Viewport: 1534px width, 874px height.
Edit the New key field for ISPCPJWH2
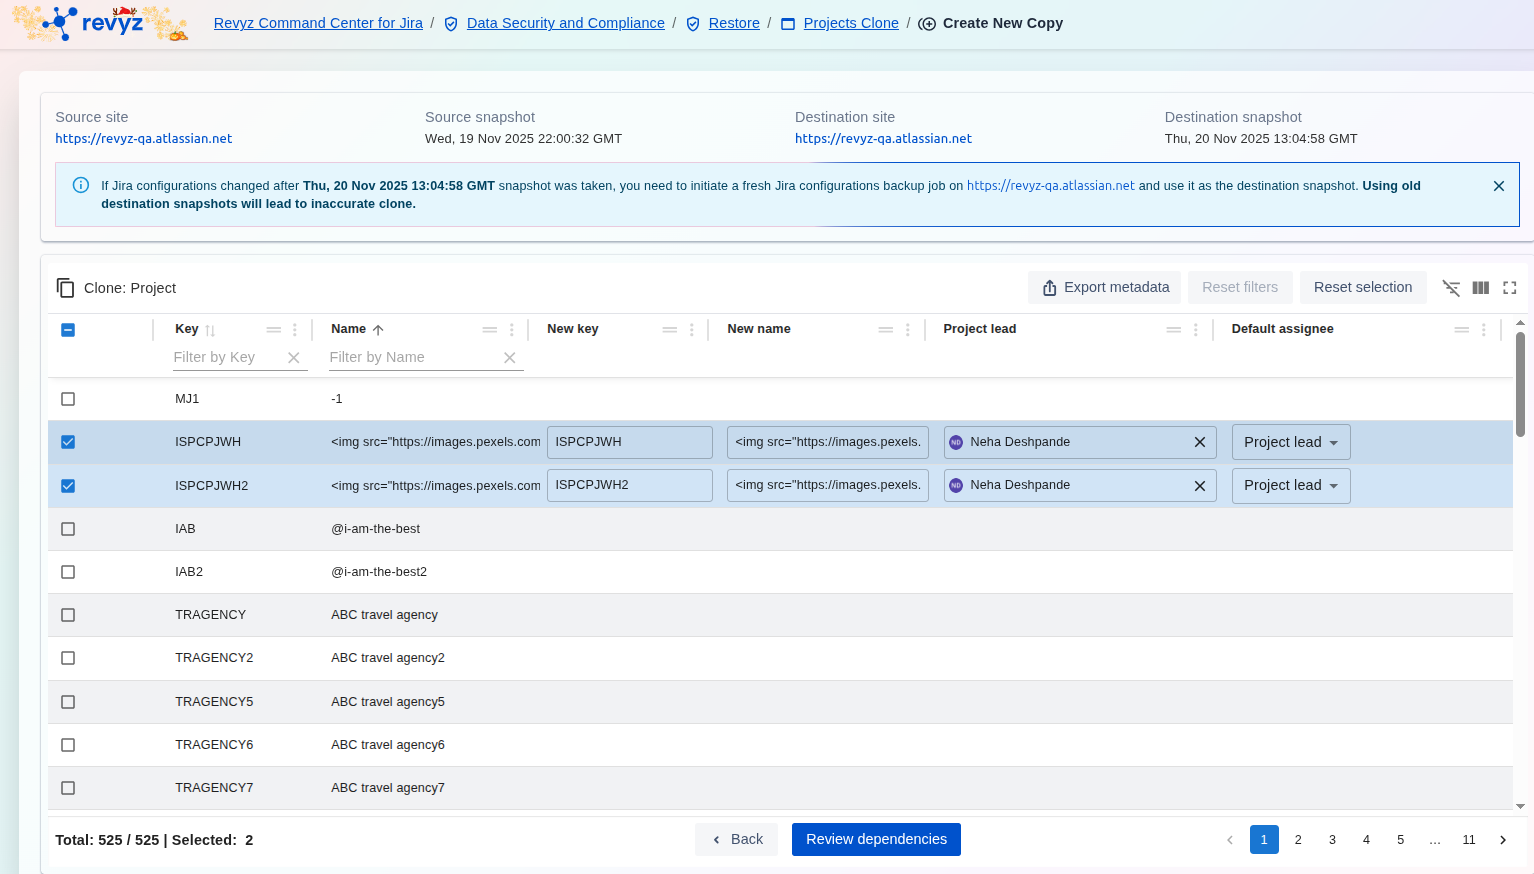click(629, 485)
